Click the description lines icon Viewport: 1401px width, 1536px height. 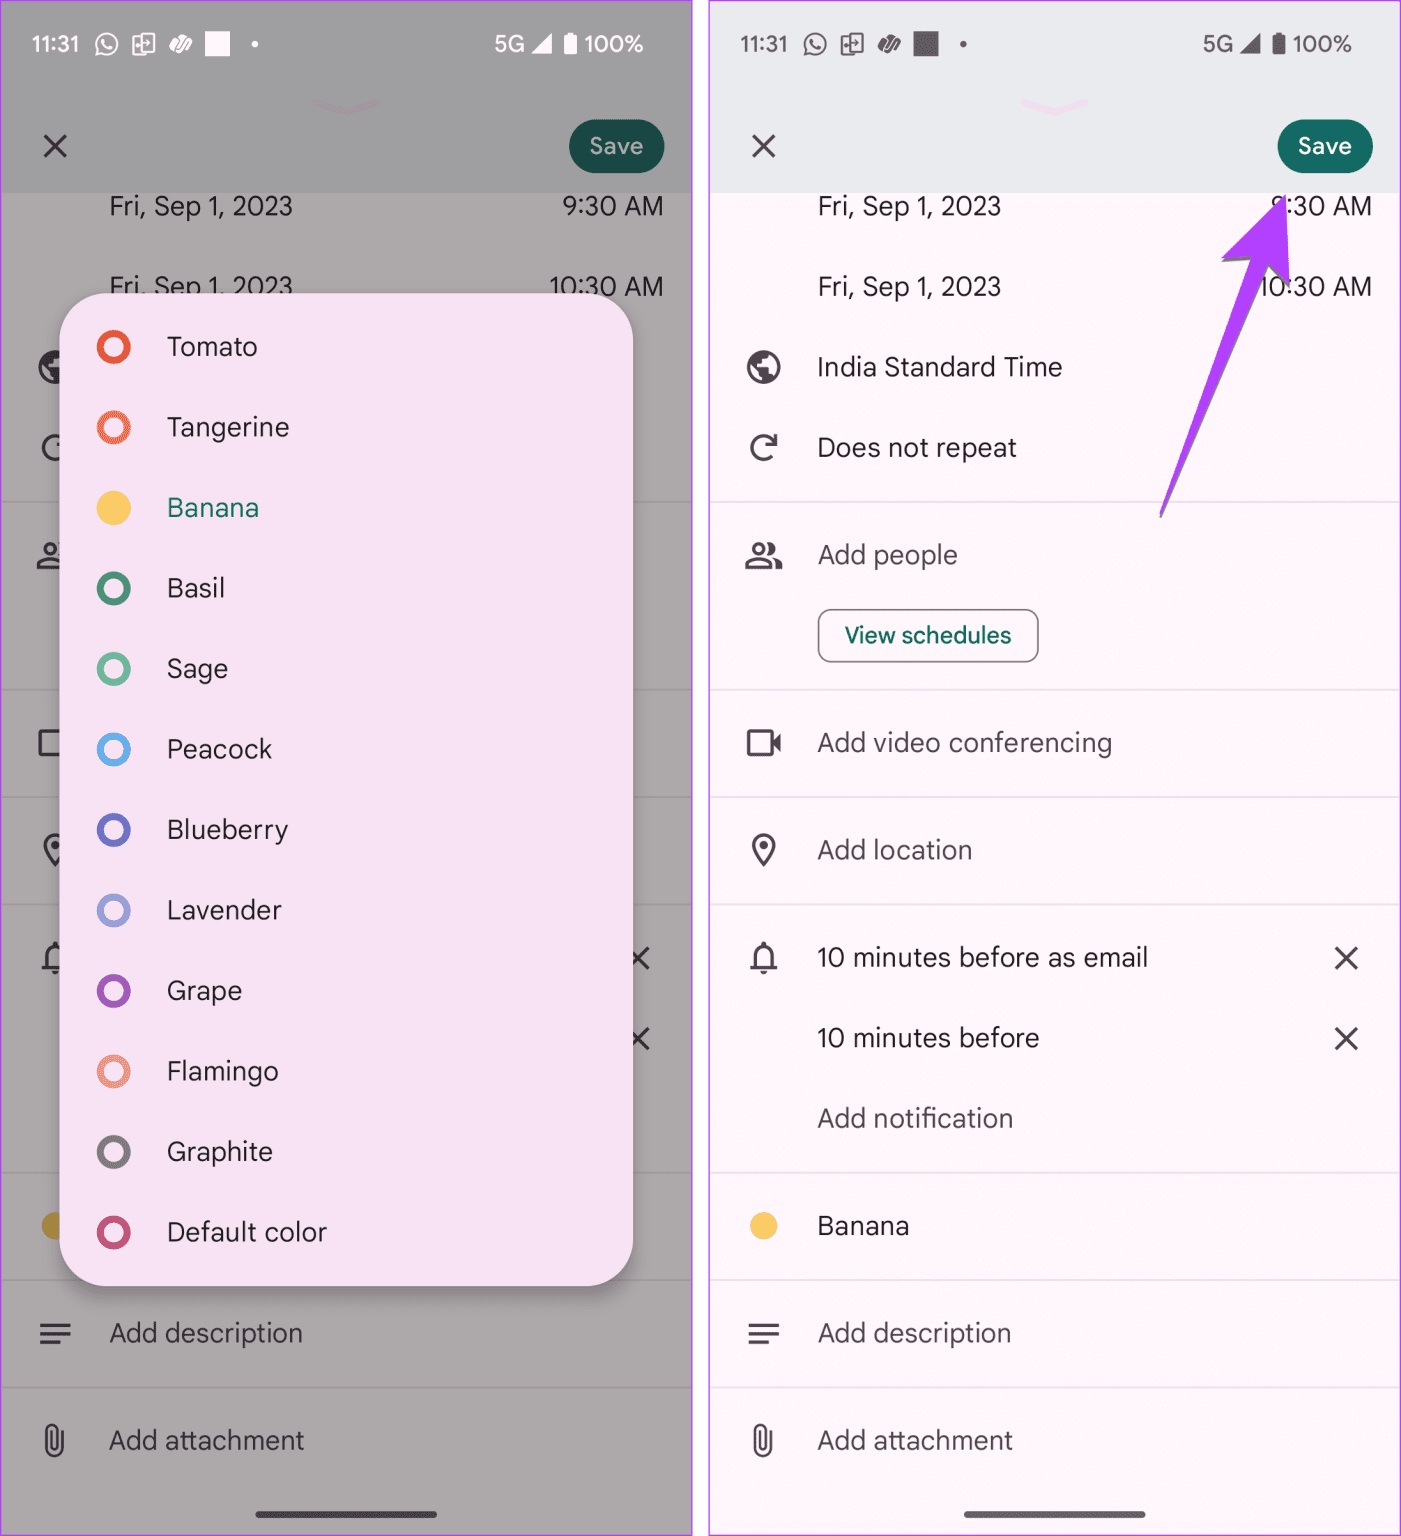point(763,1333)
